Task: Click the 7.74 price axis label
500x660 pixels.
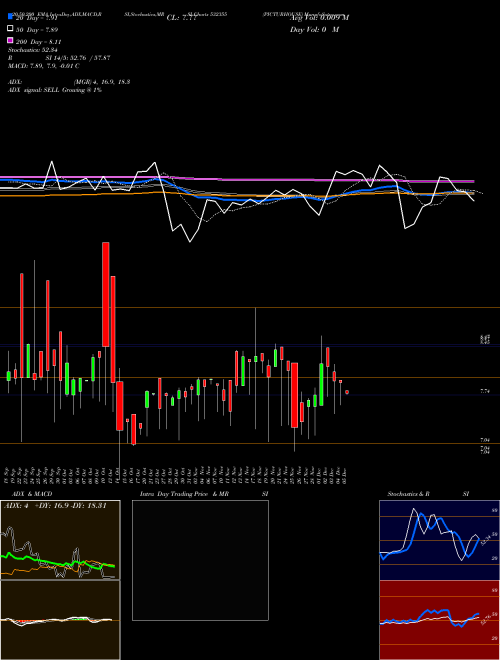Action: [x=485, y=391]
